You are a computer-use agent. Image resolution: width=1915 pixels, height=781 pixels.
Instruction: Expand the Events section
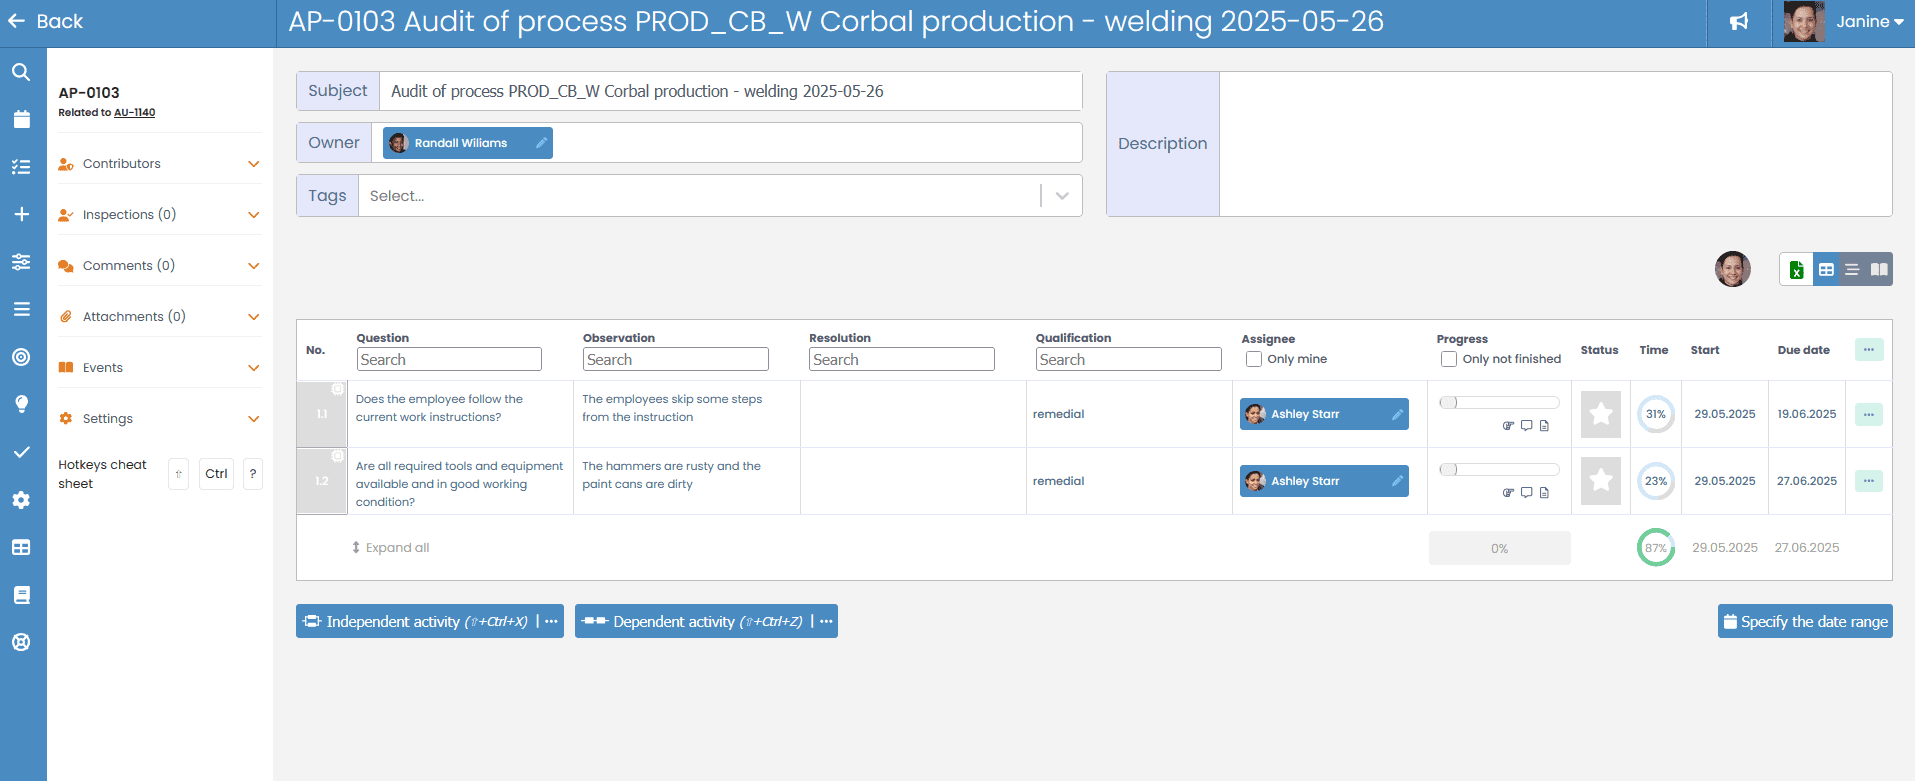(159, 368)
